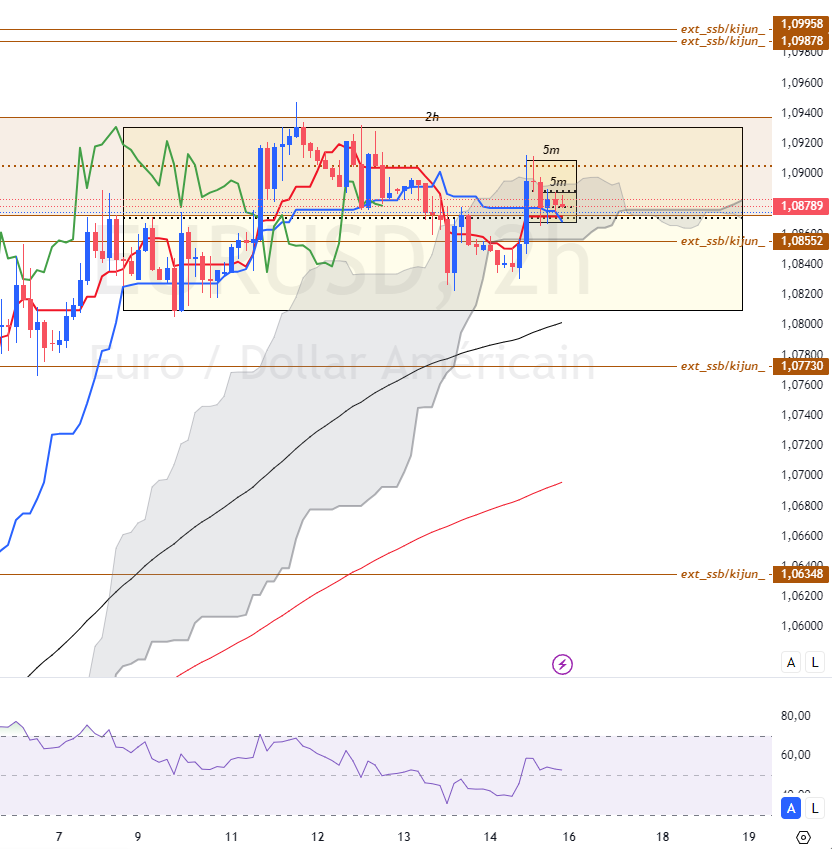Toggle auto scale A button on price chart
Viewport: 832px width, 849px height.
[791, 662]
